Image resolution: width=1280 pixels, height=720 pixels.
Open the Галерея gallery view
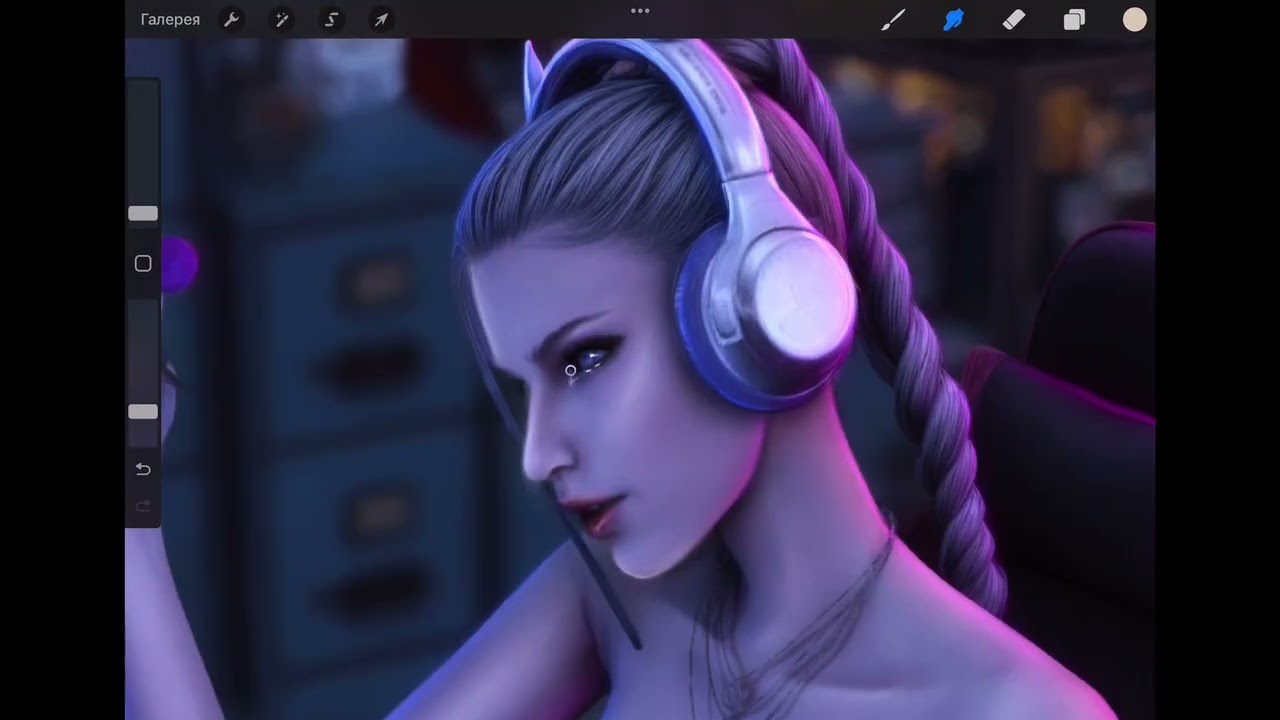pos(170,19)
